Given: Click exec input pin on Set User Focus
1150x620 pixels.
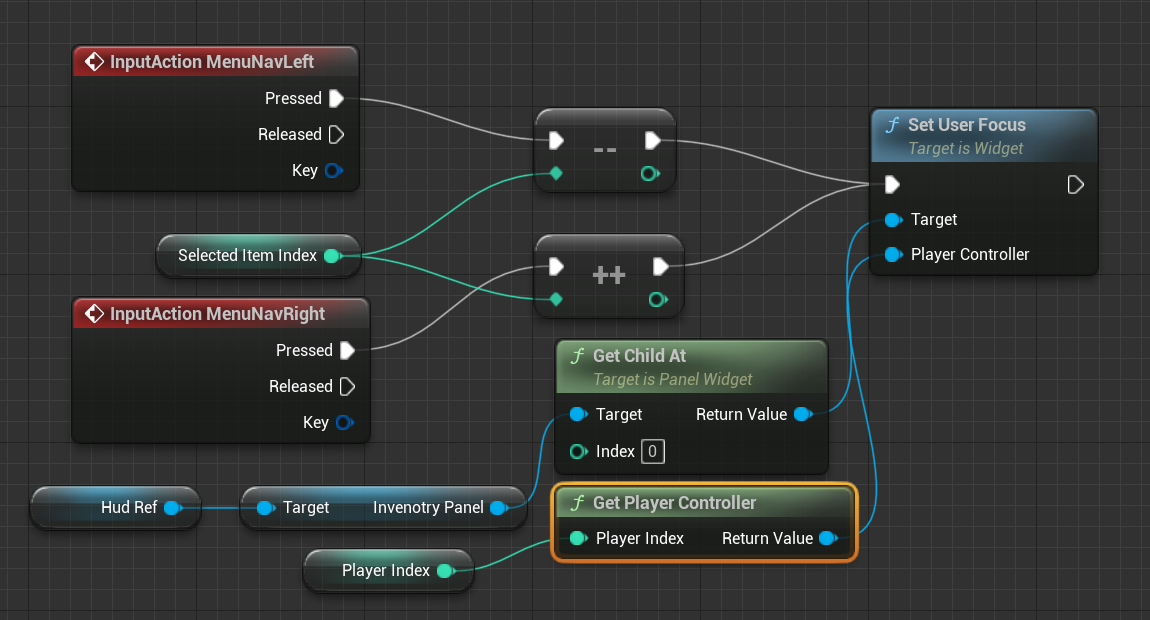Looking at the screenshot, I should pyautogui.click(x=892, y=184).
